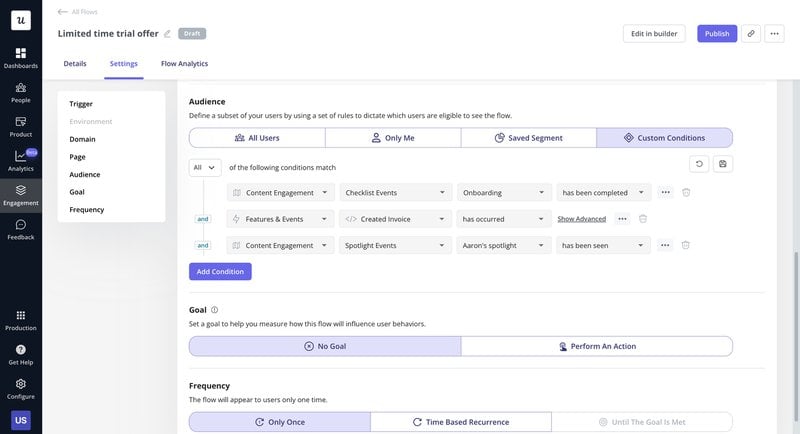Select the Perform An Action goal
This screenshot has height=434, width=800.
coord(597,346)
